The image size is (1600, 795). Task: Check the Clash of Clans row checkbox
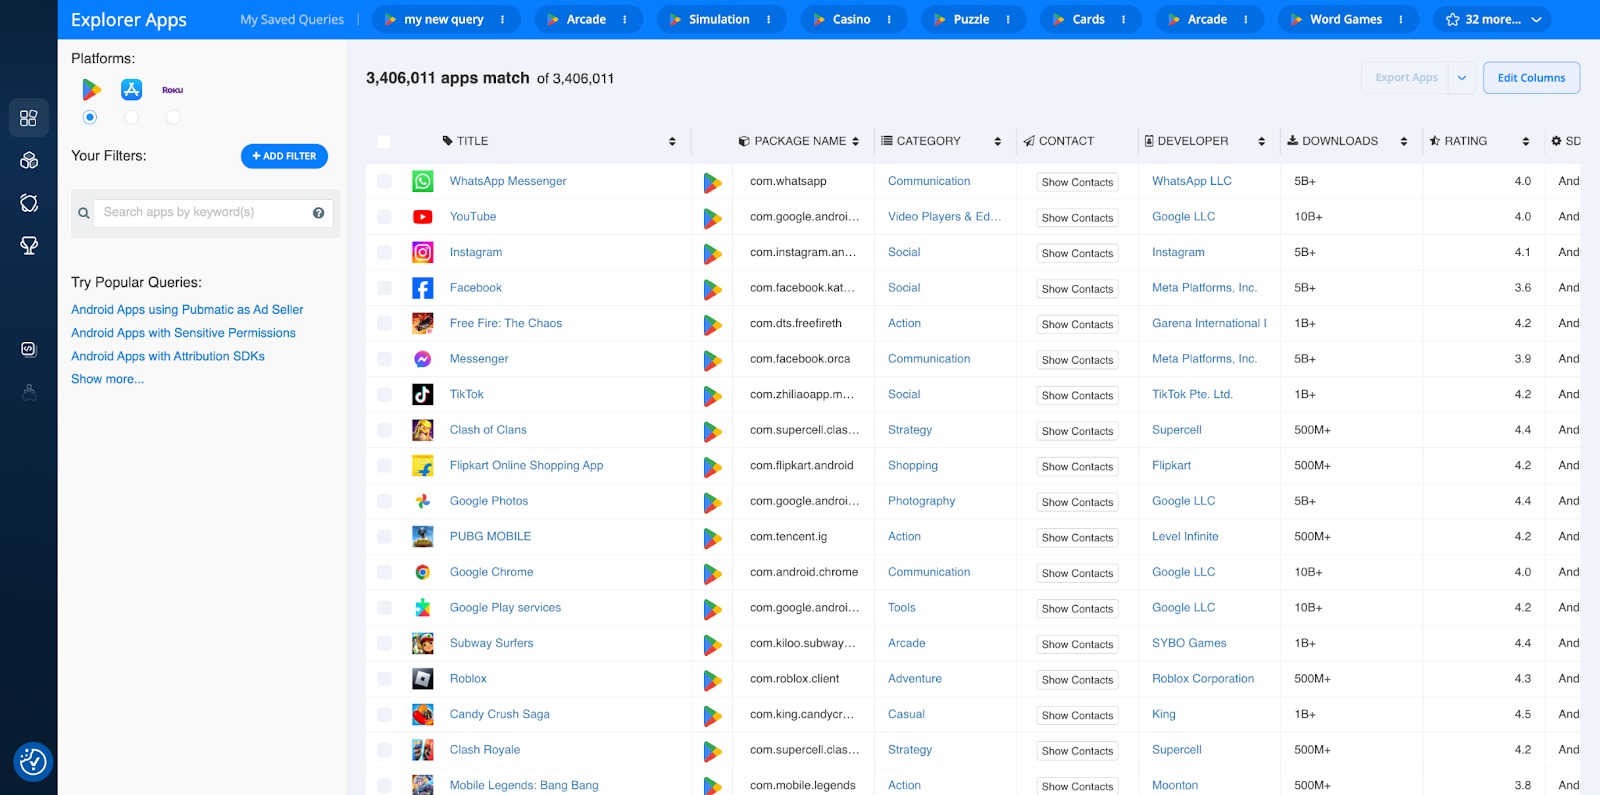tap(384, 430)
